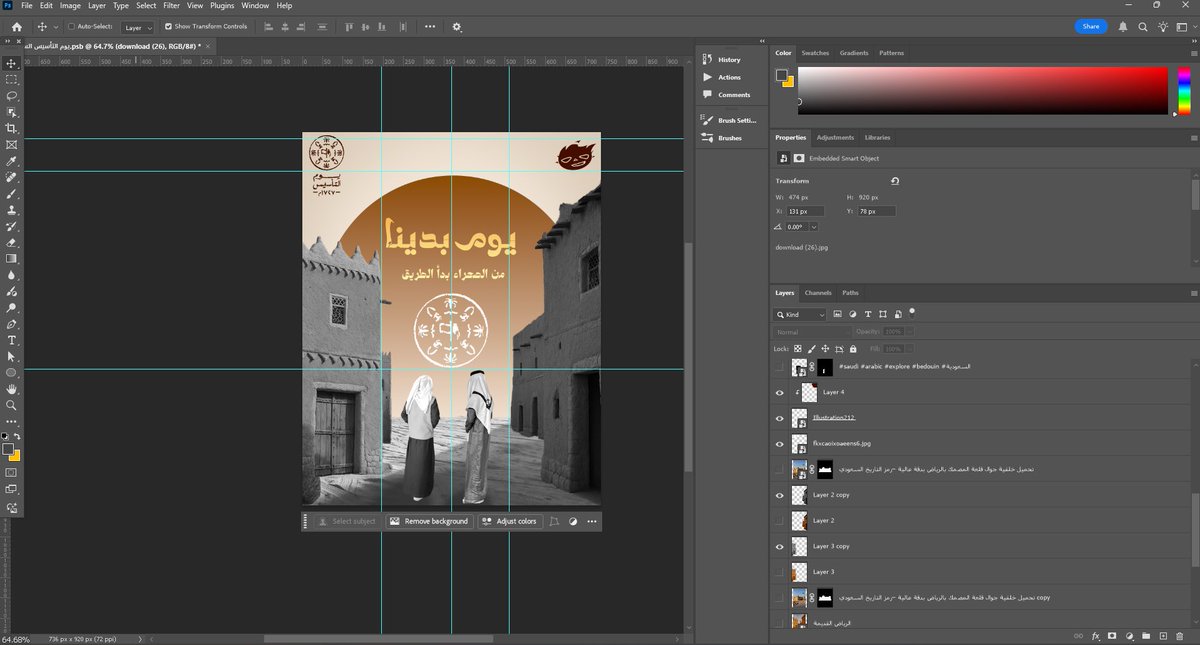Delete layer using trash icon
The image size is (1200, 645).
tap(1181, 635)
